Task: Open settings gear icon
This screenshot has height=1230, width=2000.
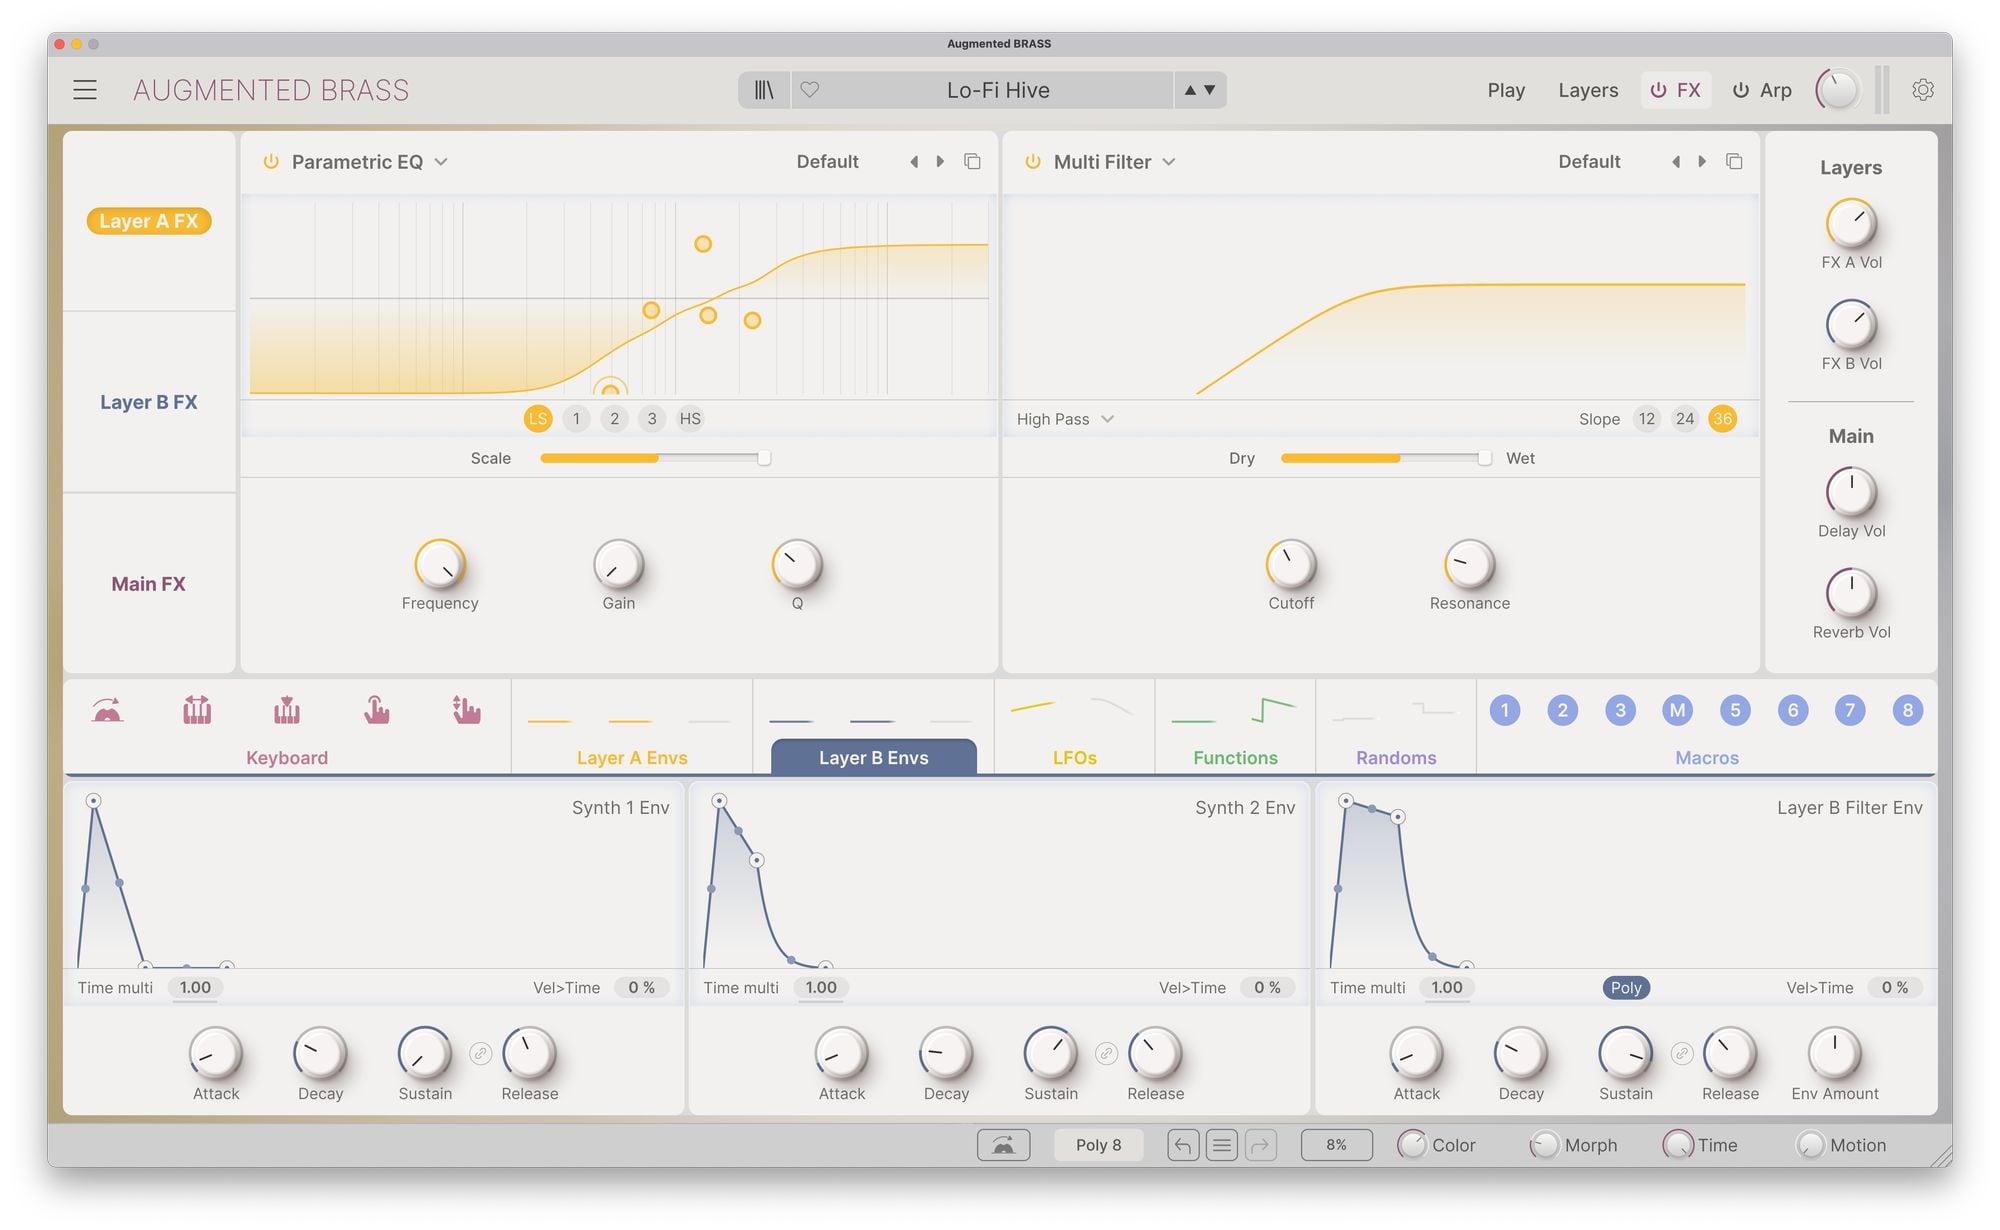Action: [x=1922, y=90]
